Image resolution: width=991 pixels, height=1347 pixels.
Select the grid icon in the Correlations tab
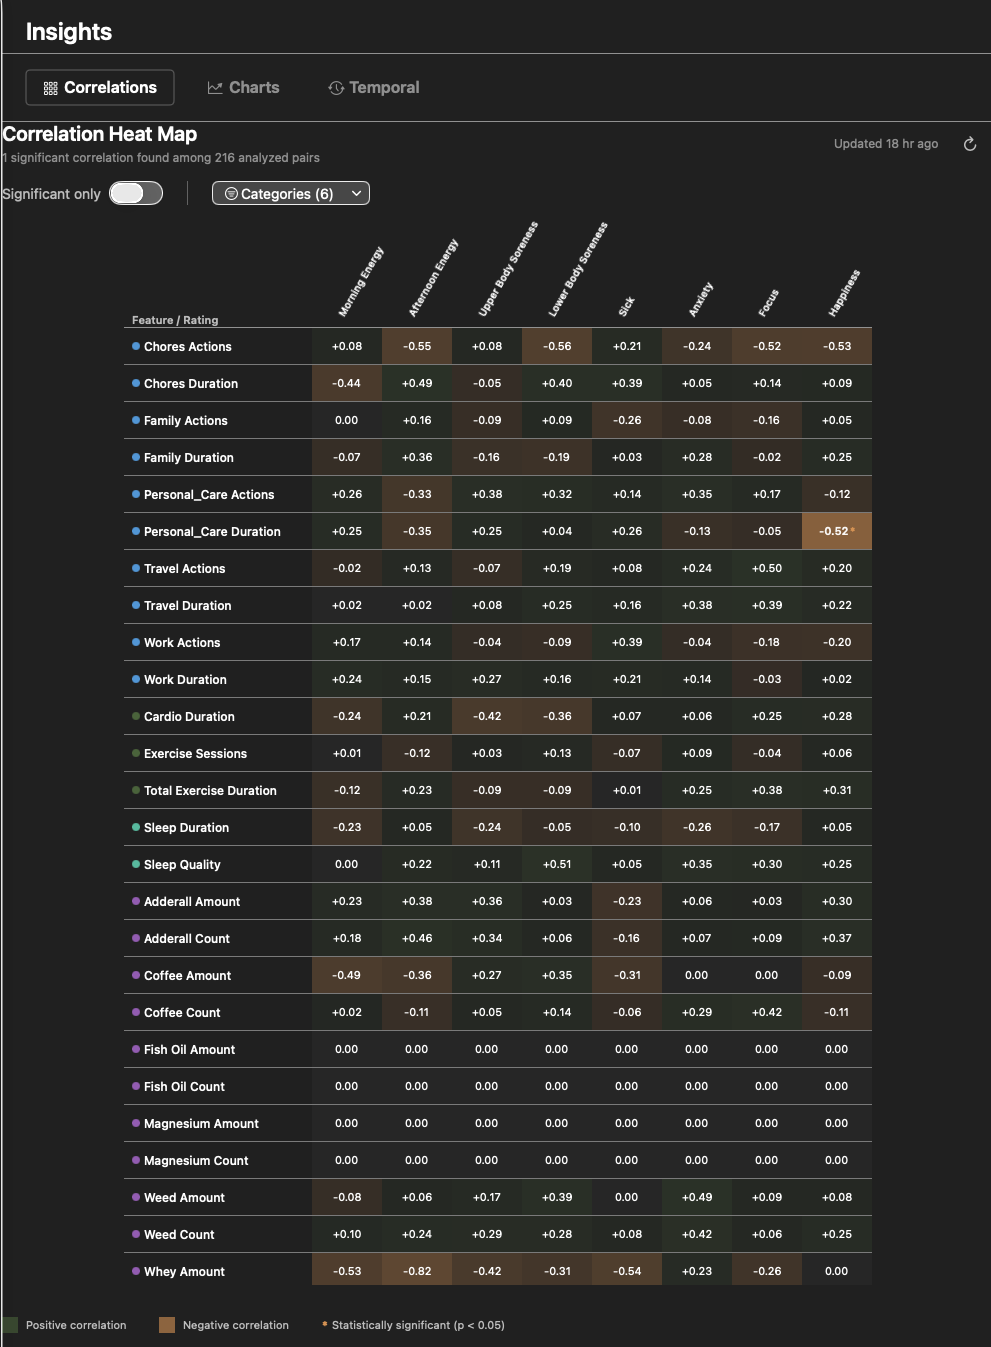pos(50,87)
